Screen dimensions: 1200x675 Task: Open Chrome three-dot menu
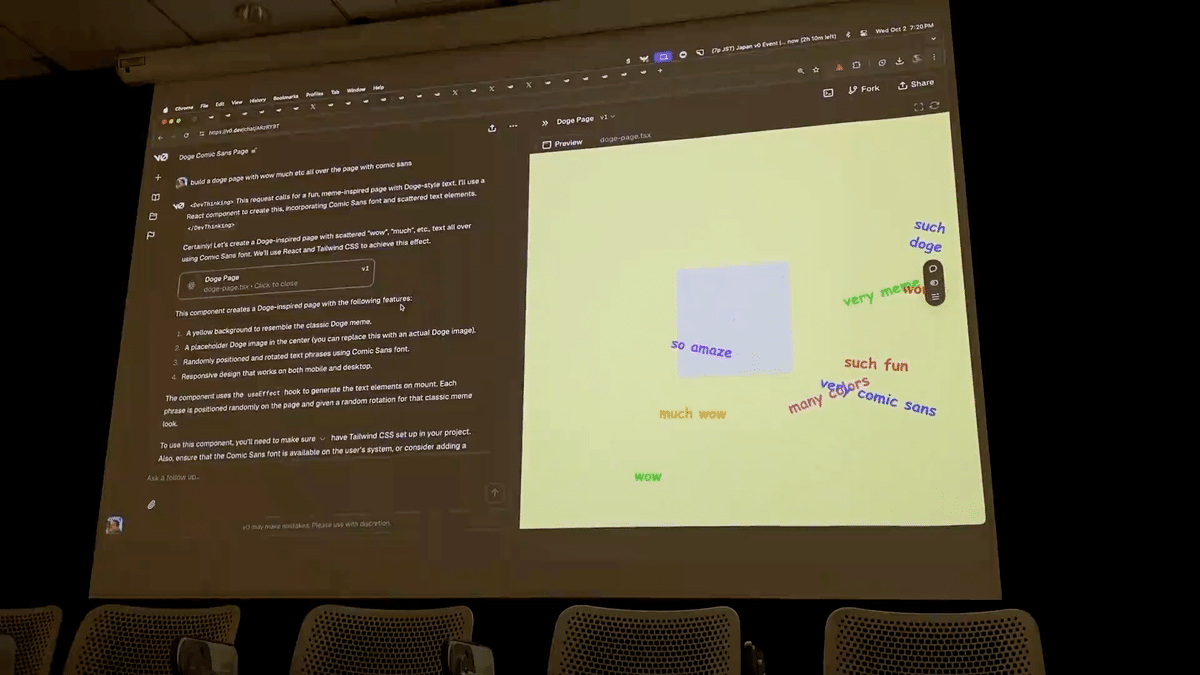pos(934,57)
